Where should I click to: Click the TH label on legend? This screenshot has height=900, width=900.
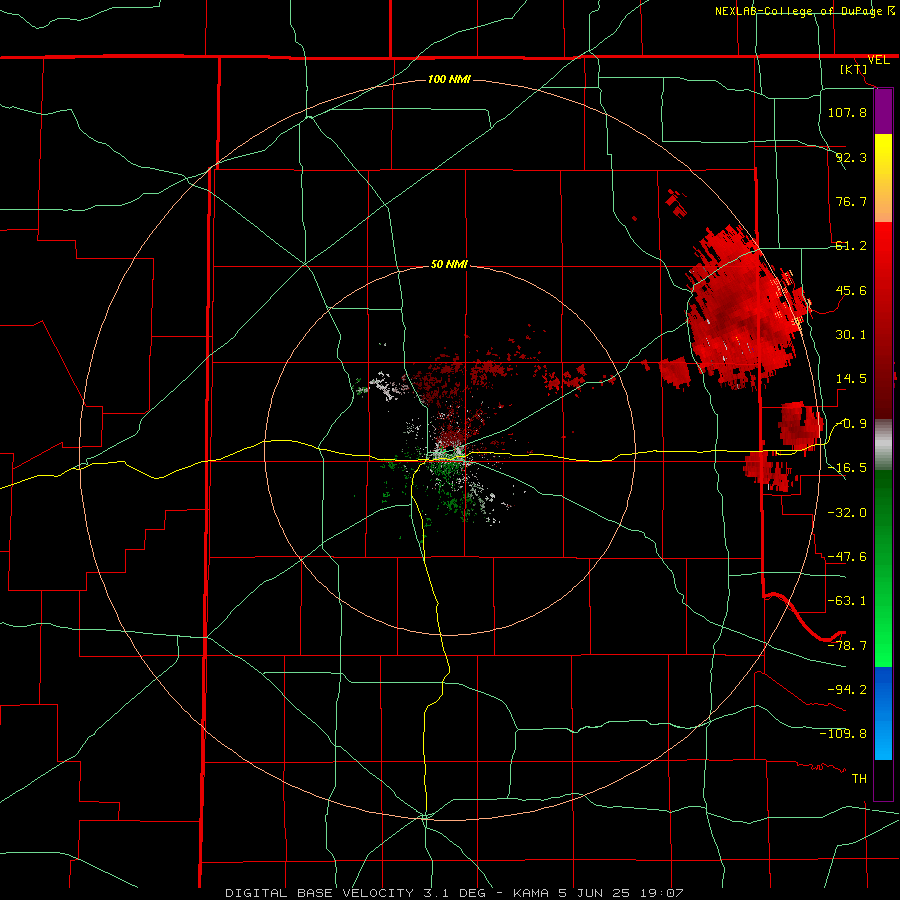(859, 779)
